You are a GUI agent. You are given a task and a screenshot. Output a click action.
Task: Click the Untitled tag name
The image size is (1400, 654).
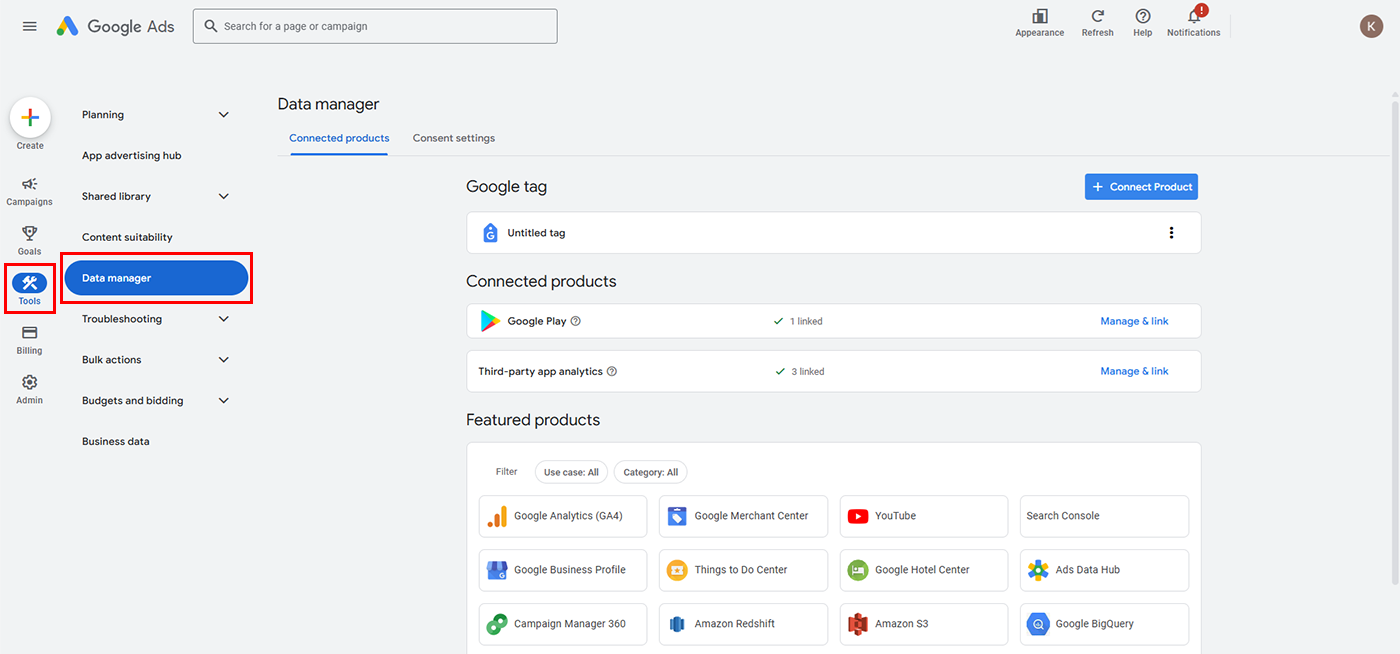pos(536,233)
